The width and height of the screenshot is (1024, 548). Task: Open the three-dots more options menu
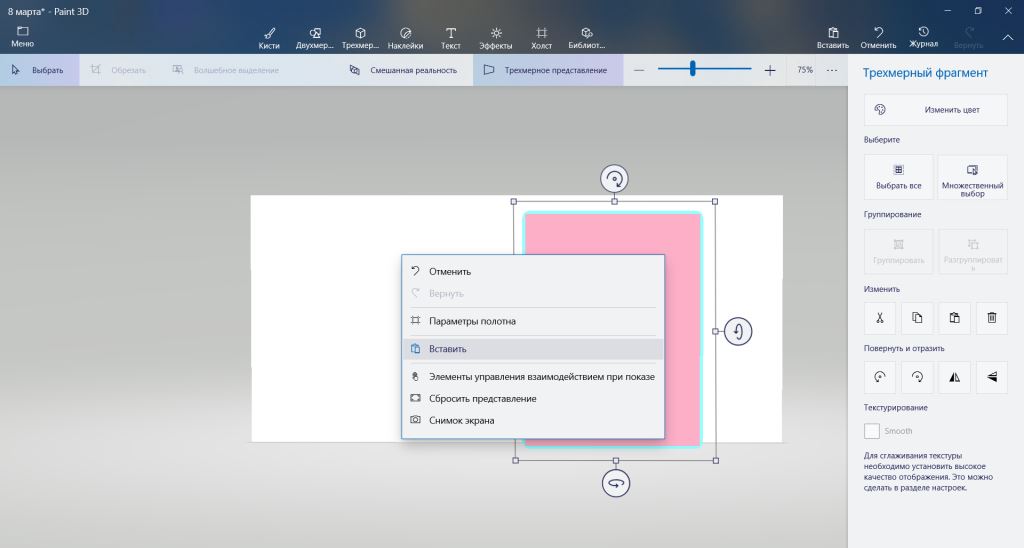tap(832, 70)
